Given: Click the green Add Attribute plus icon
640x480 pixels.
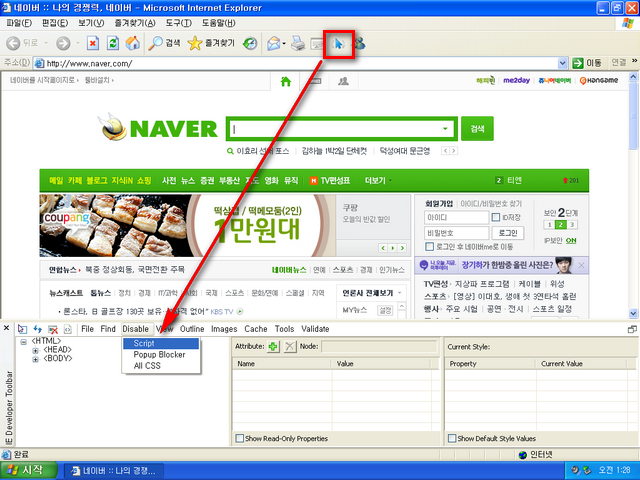Looking at the screenshot, I should click(273, 347).
